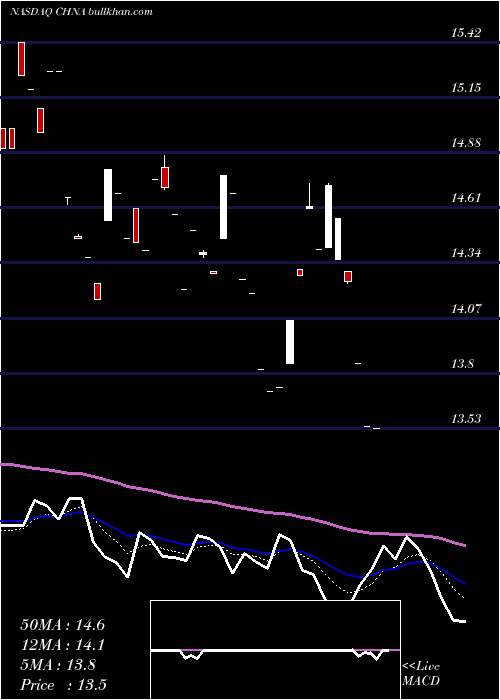
Task: Click the 5MA : 13.8 readout
Action: click(58, 665)
